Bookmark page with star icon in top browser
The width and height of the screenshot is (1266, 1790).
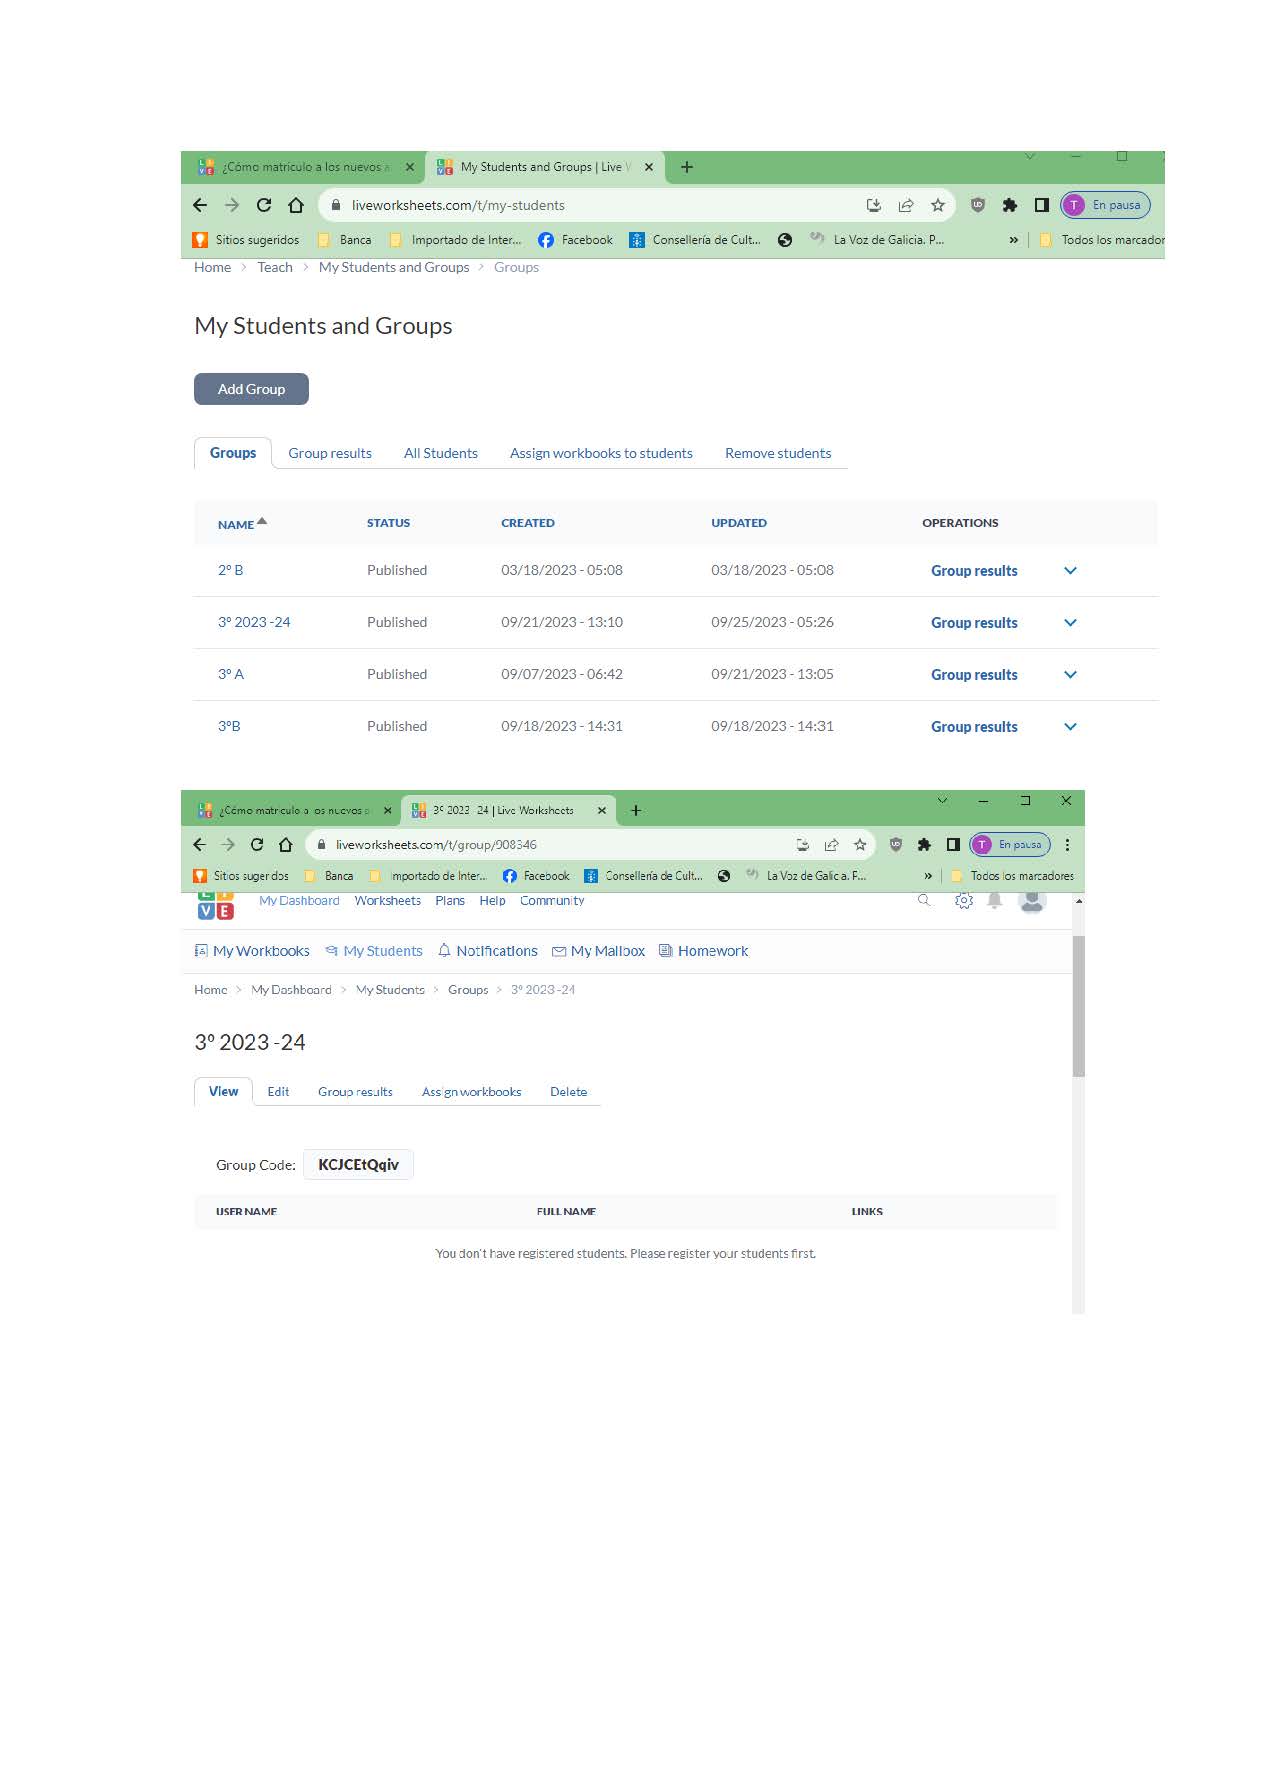point(937,205)
